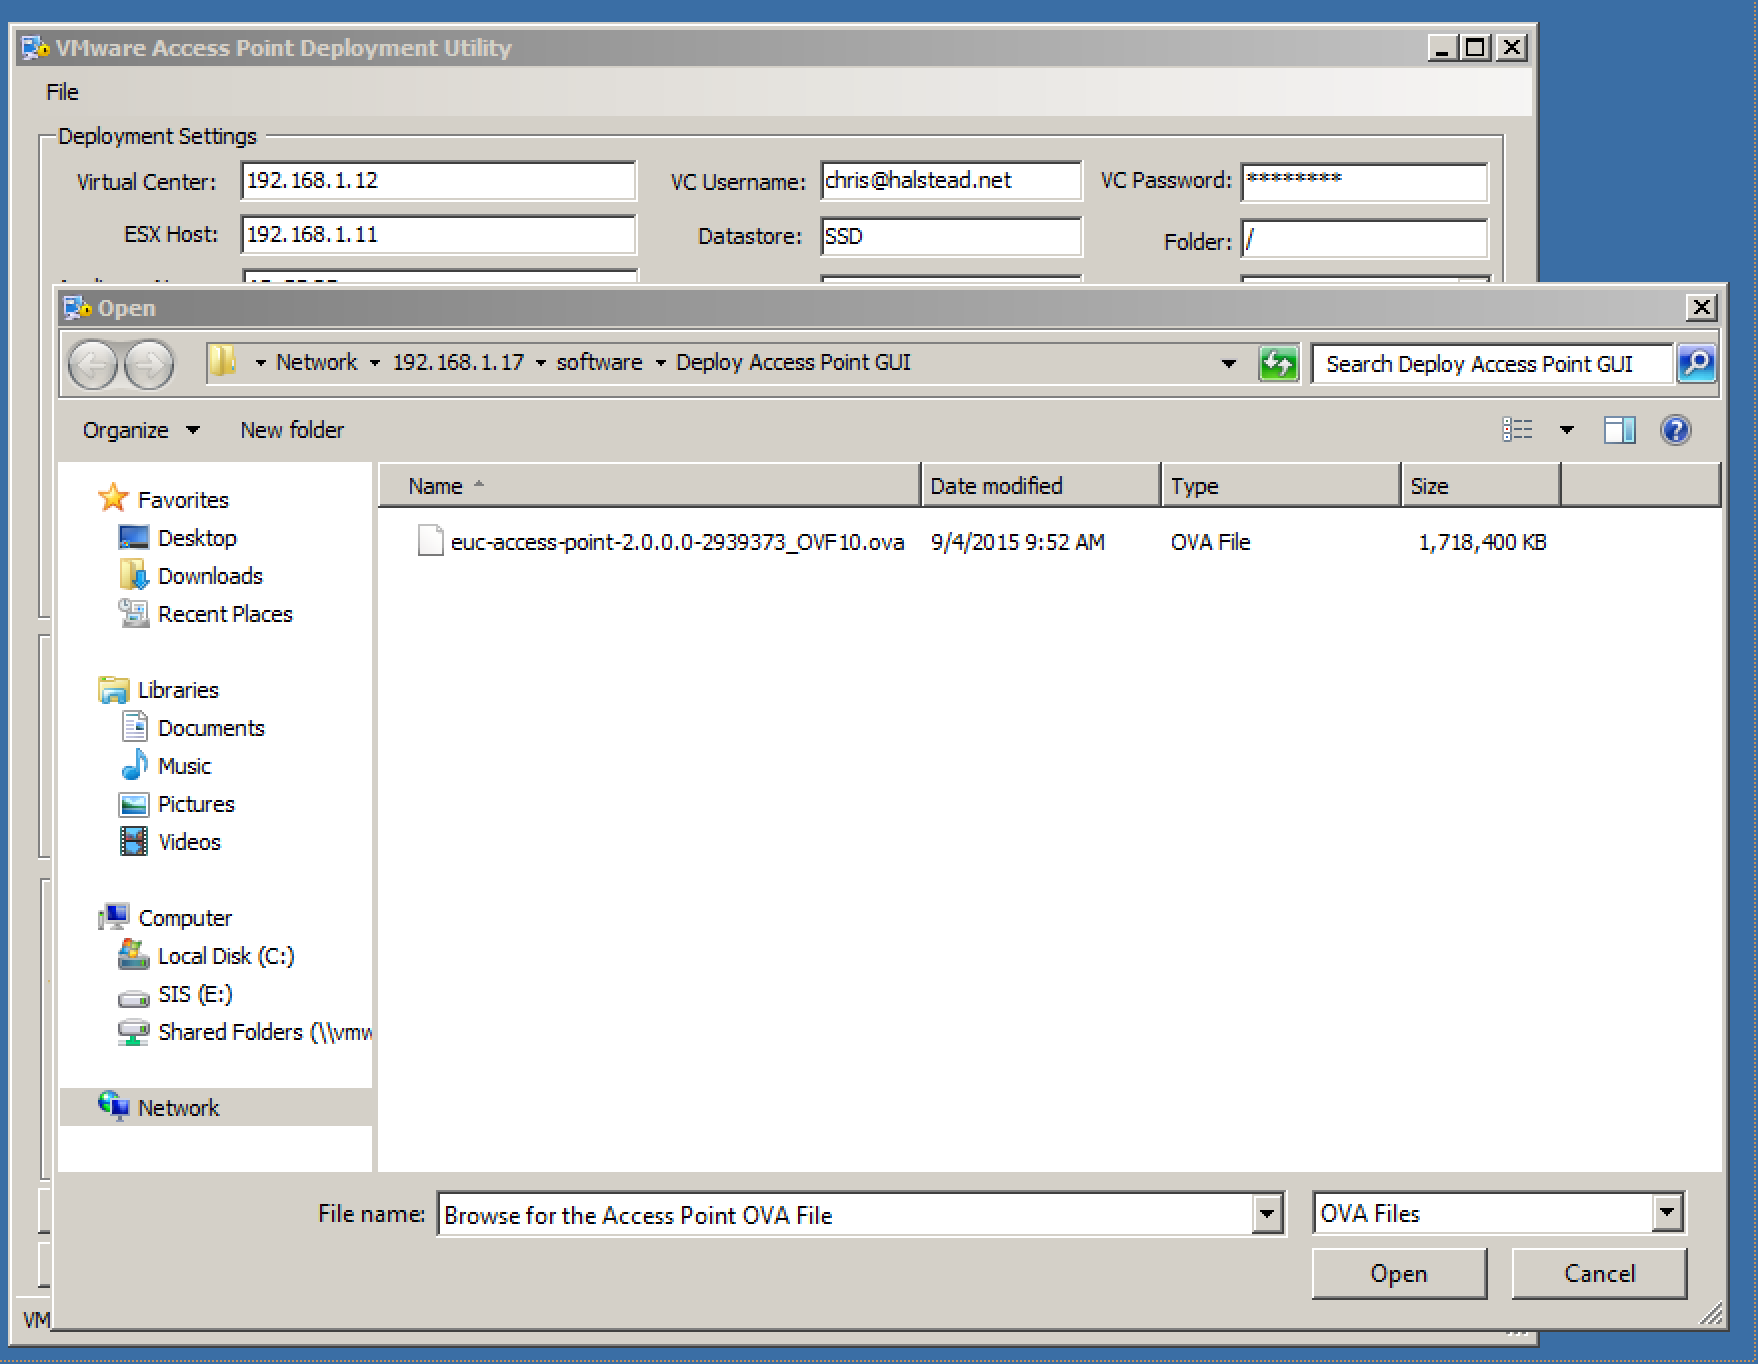Toggle the preview pane icon
1758x1364 pixels.
[1619, 430]
